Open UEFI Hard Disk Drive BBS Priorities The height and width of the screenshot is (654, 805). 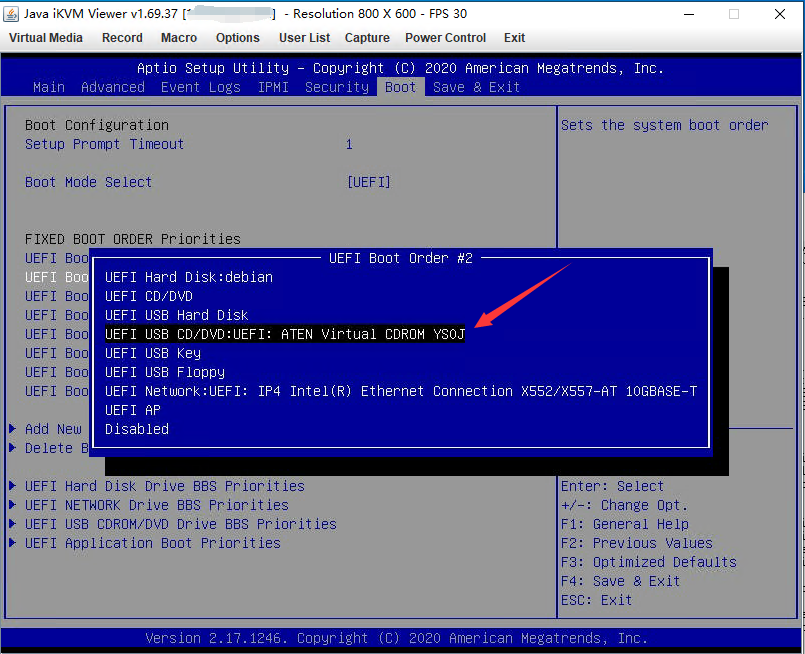pos(165,486)
